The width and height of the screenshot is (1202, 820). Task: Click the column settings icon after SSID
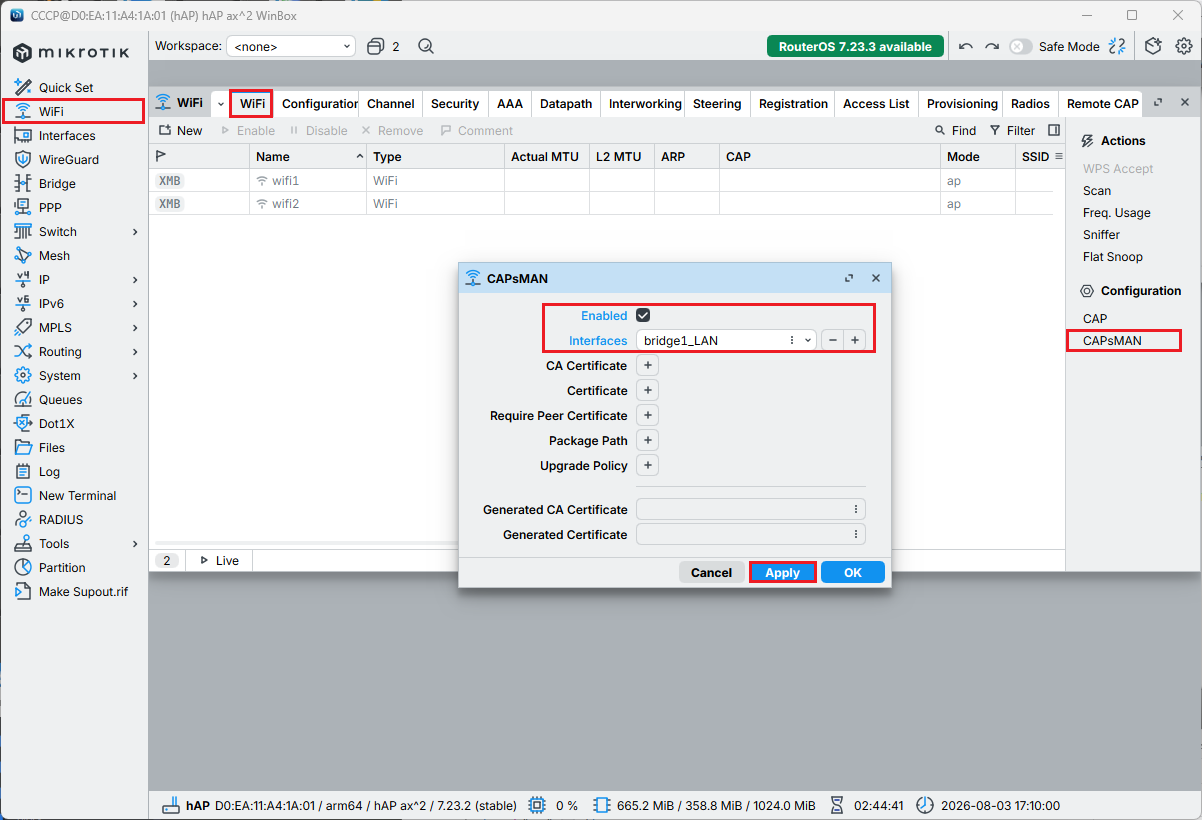[x=1059, y=157]
